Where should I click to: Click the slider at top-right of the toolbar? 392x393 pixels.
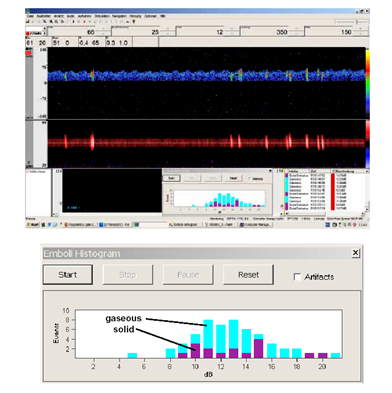pyautogui.click(x=351, y=22)
